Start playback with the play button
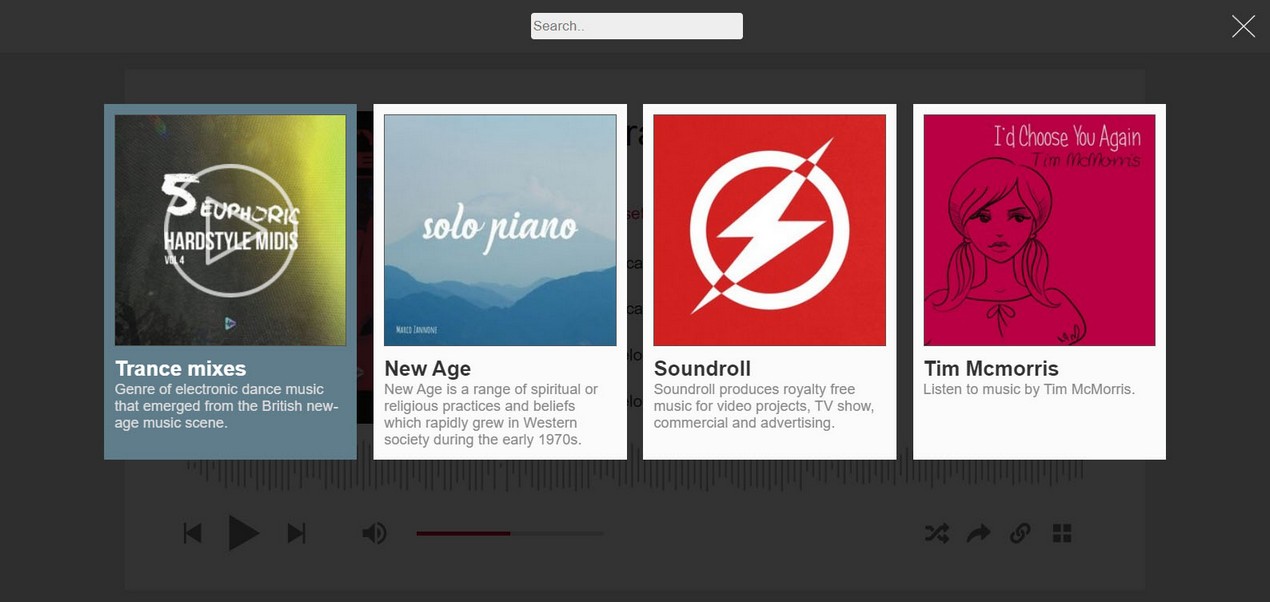The height and width of the screenshot is (602, 1270). (243, 533)
